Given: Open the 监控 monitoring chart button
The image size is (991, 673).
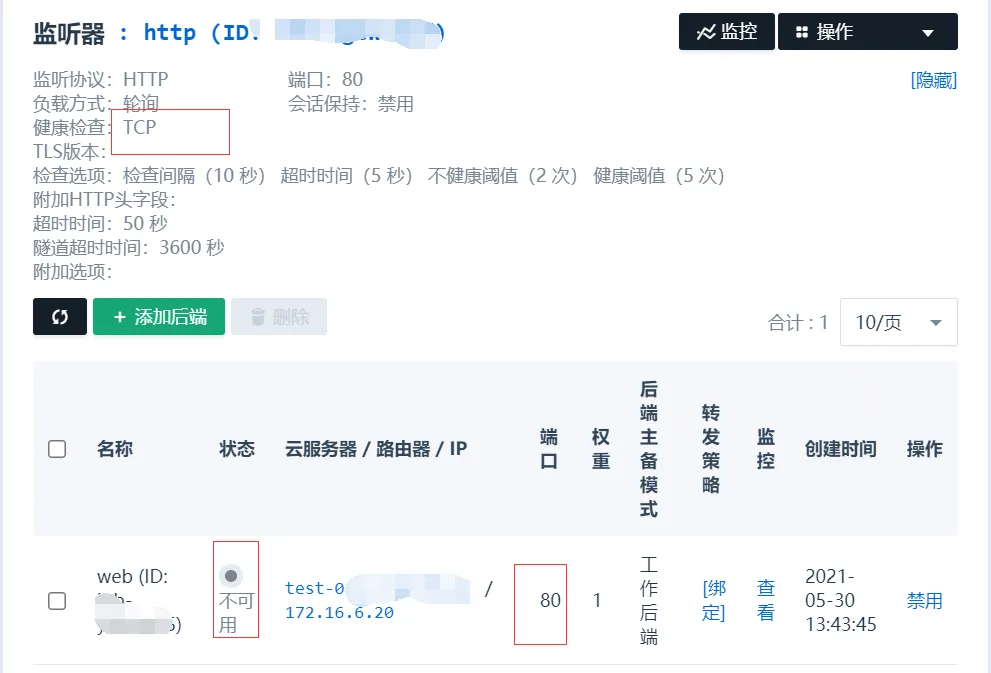Looking at the screenshot, I should click(x=727, y=32).
